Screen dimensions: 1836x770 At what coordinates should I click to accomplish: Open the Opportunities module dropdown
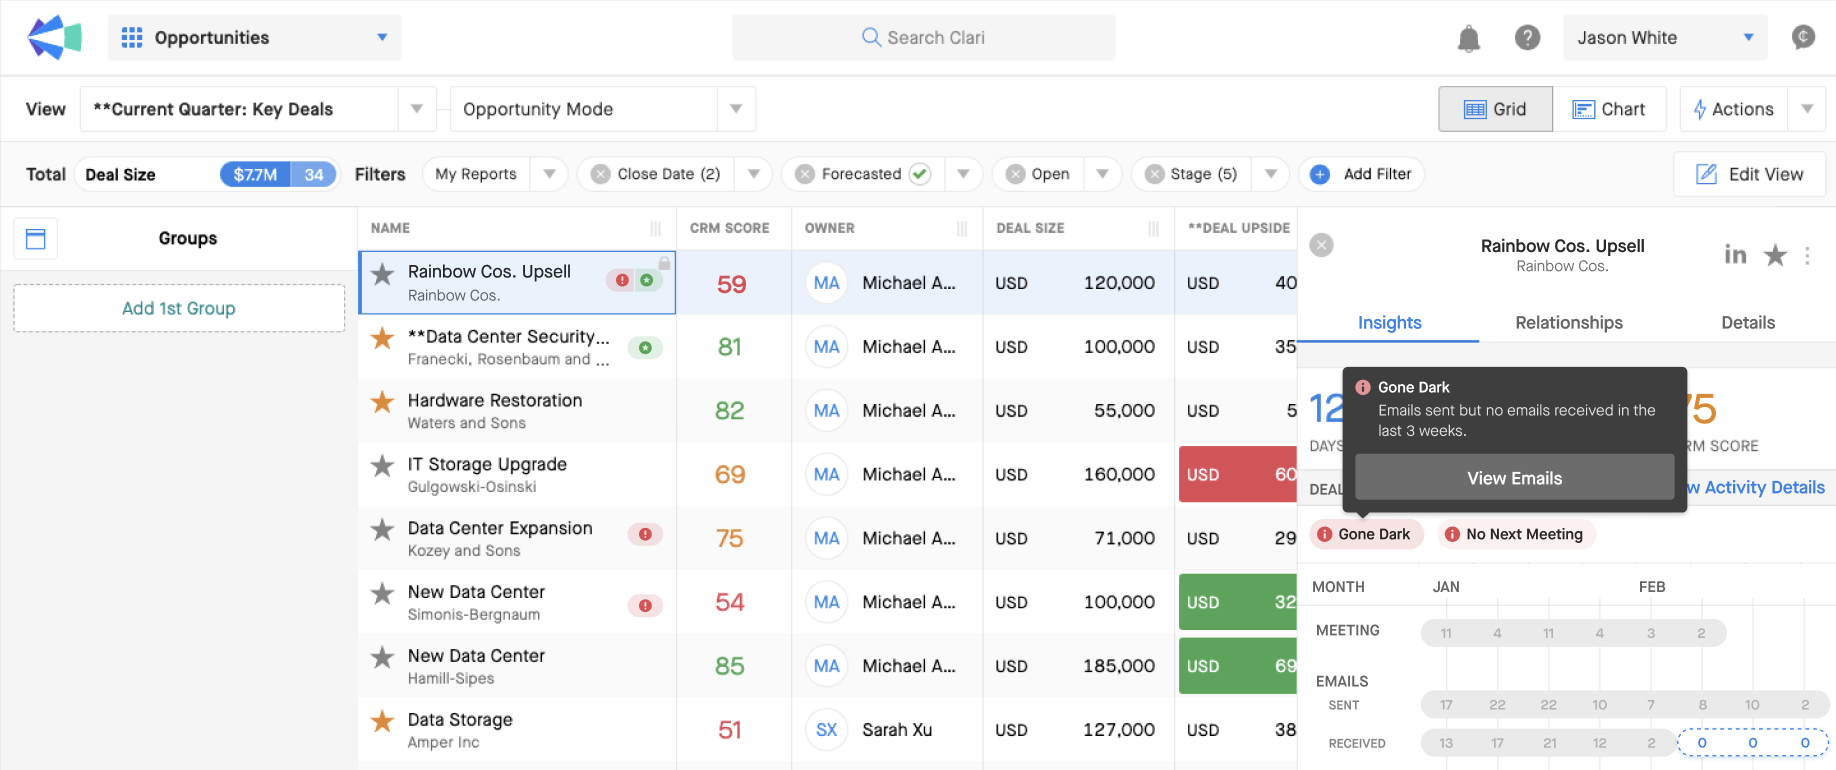(x=255, y=38)
